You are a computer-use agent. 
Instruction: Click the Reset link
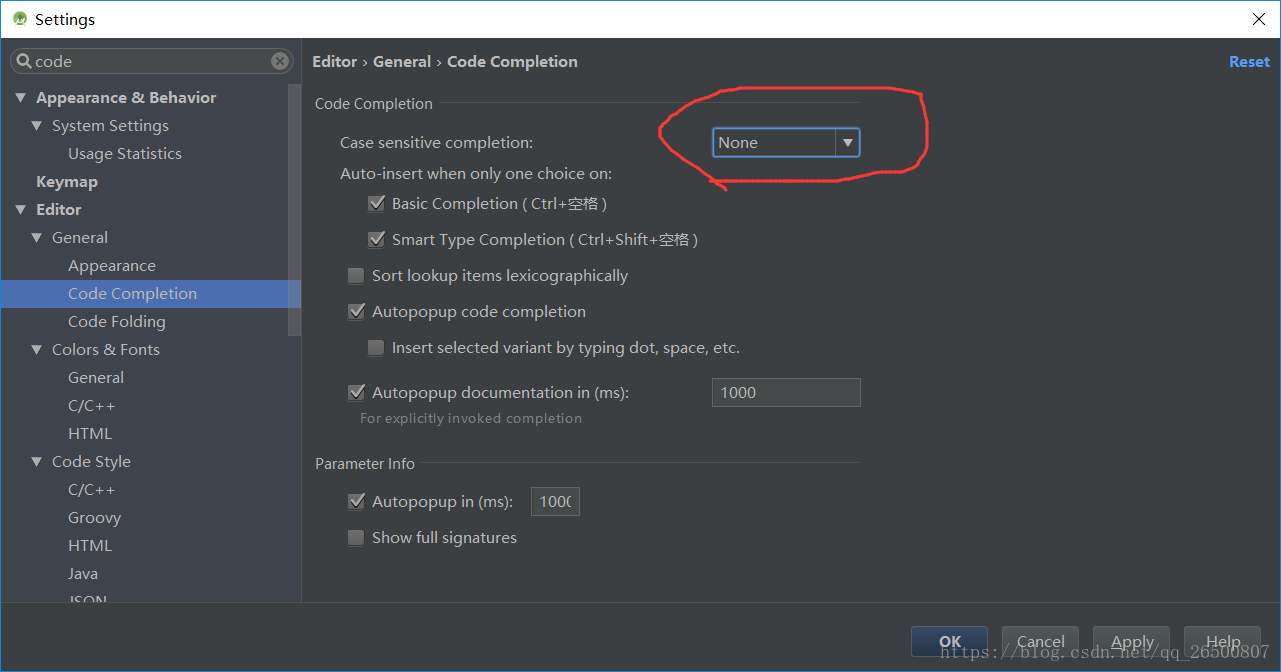click(1249, 62)
